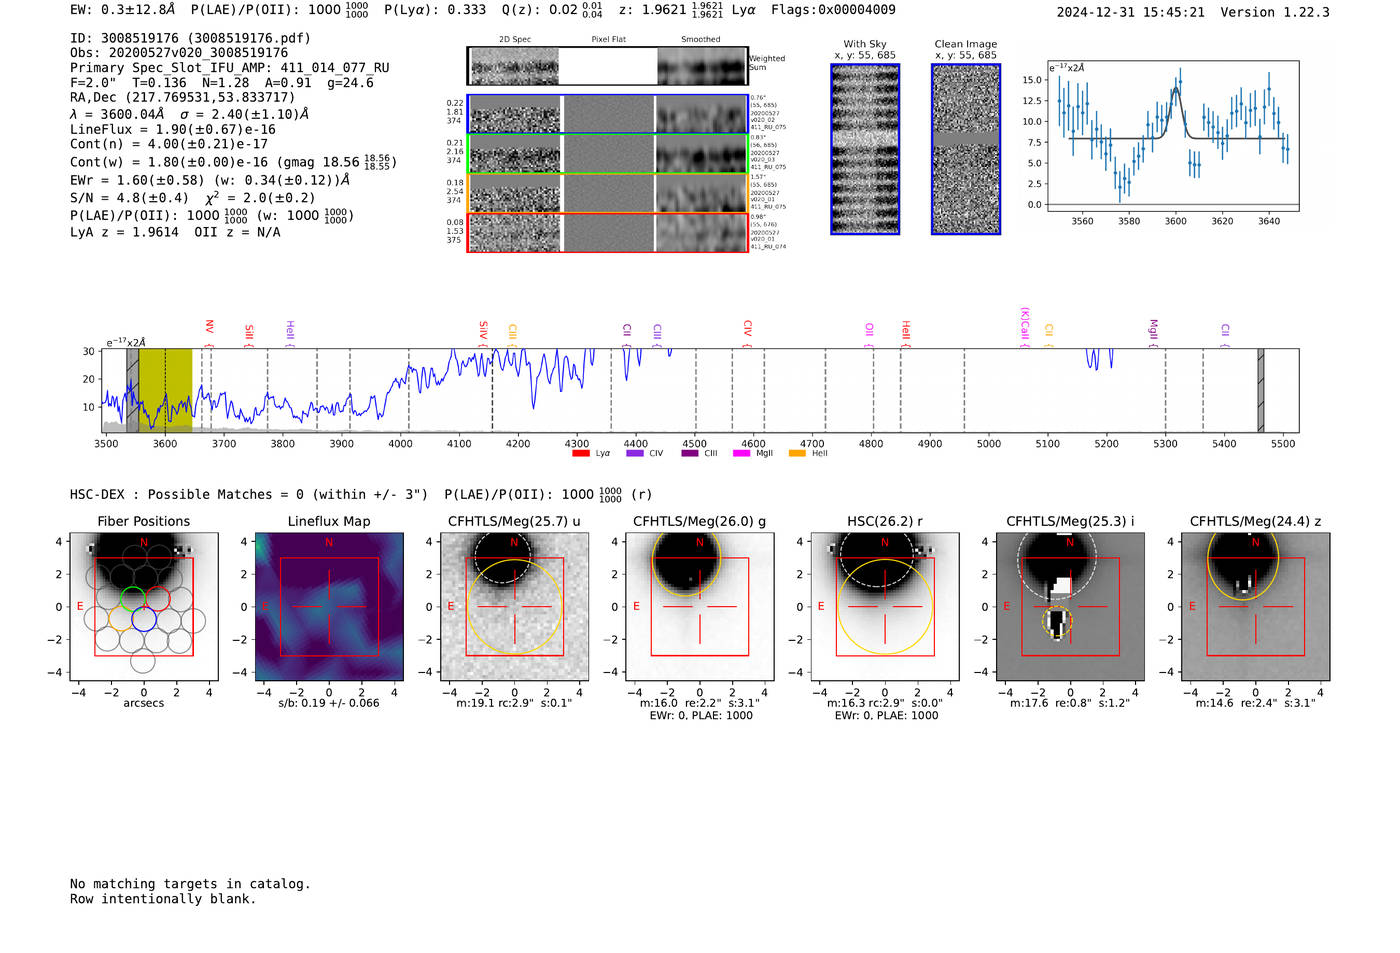
Task: Click the CIII legend color swatch
Action: (690, 453)
